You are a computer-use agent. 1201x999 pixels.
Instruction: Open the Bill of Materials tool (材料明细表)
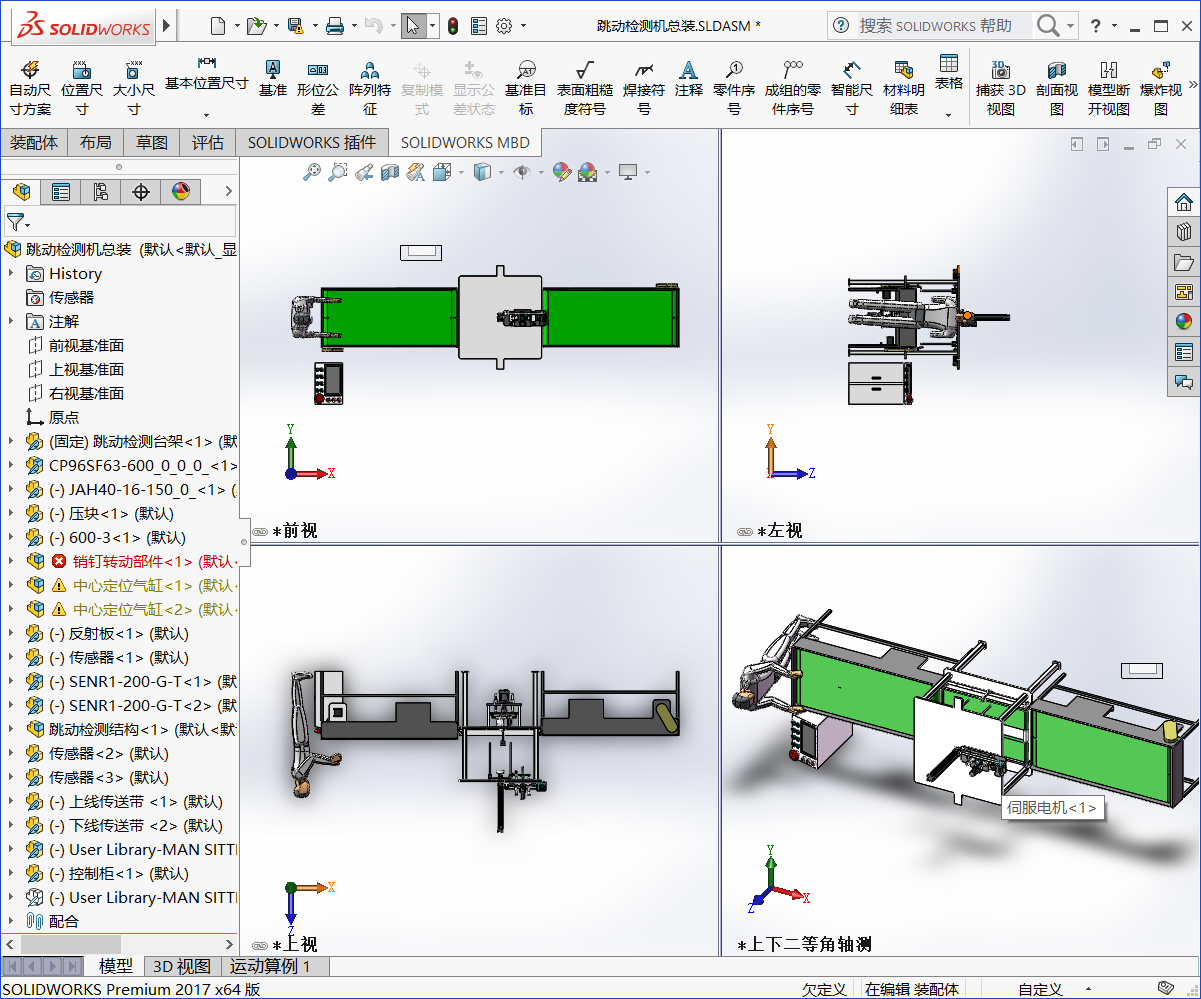pos(904,87)
